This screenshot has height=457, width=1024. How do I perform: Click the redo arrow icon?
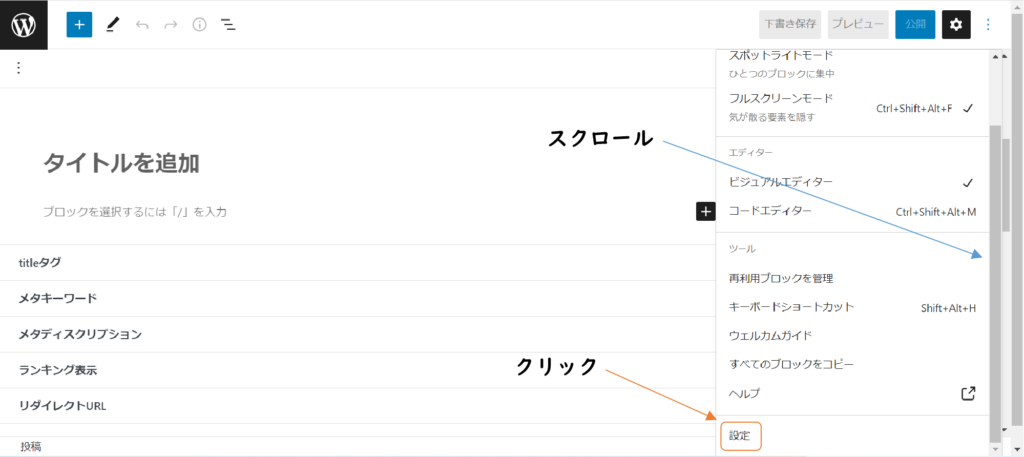[170, 25]
